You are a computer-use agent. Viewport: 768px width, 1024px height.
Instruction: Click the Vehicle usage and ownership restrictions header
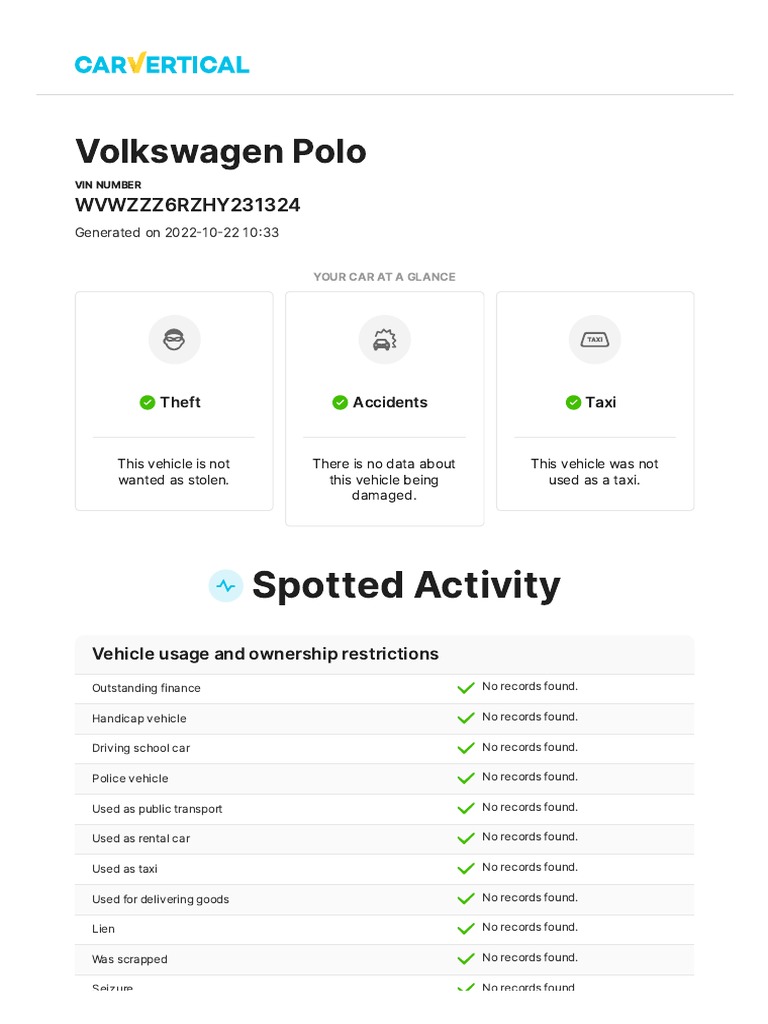click(x=265, y=654)
